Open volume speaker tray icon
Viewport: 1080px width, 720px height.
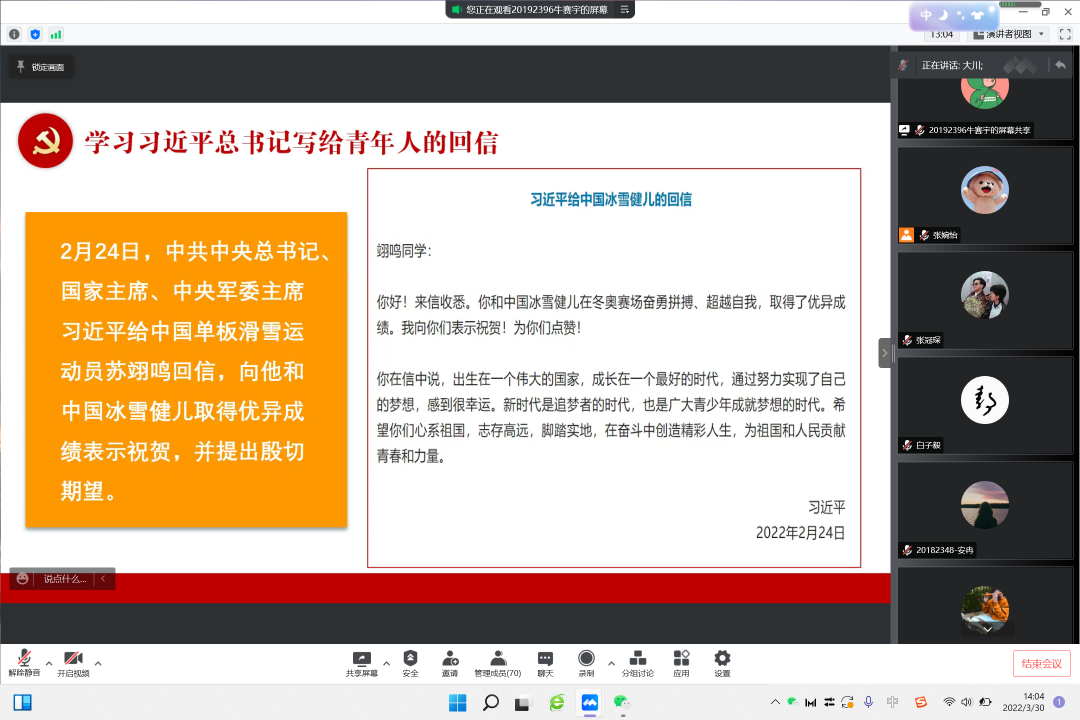(x=966, y=702)
